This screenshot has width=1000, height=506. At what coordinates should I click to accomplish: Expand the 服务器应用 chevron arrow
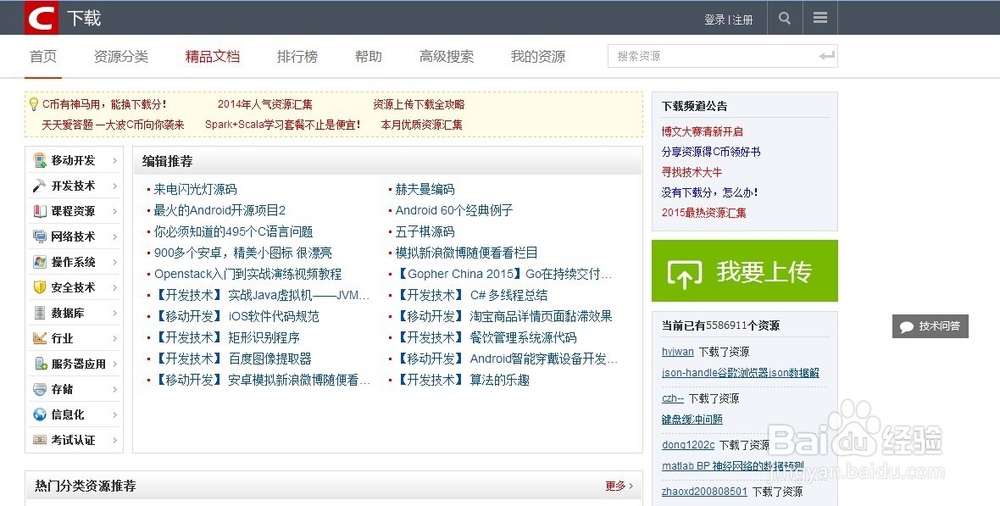(115, 364)
